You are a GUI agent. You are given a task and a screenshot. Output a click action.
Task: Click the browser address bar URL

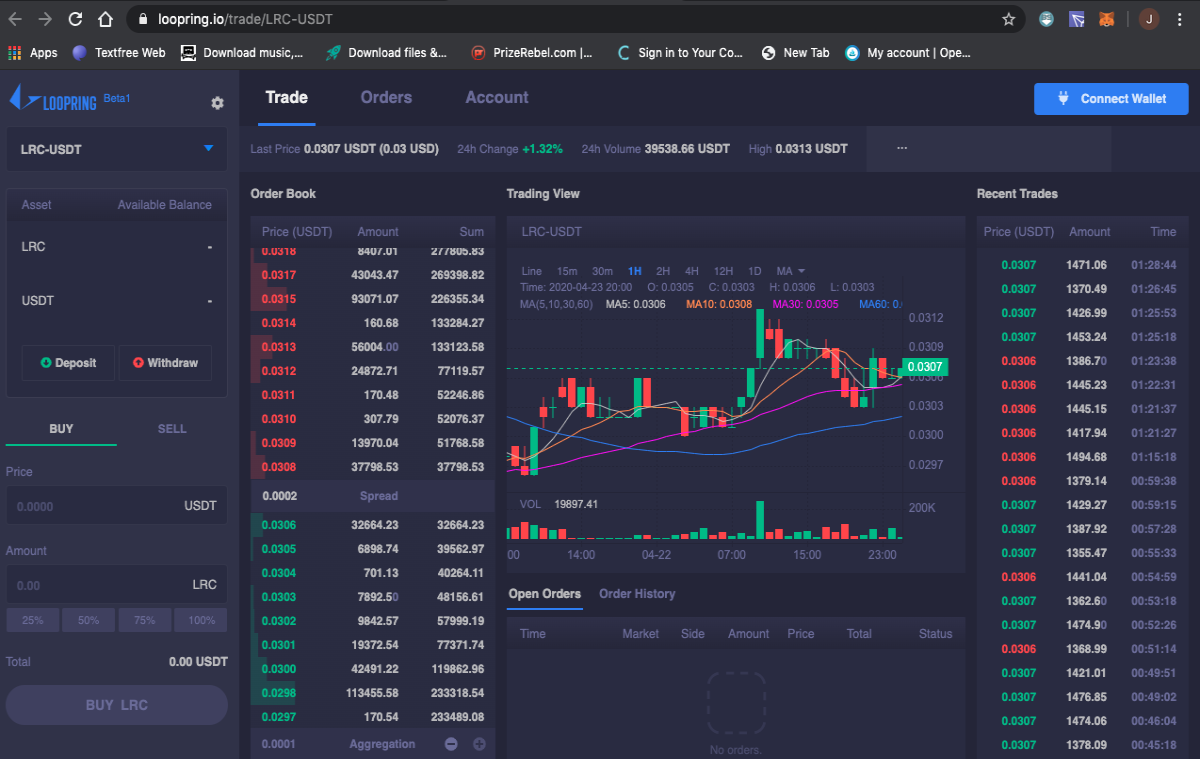point(246,19)
